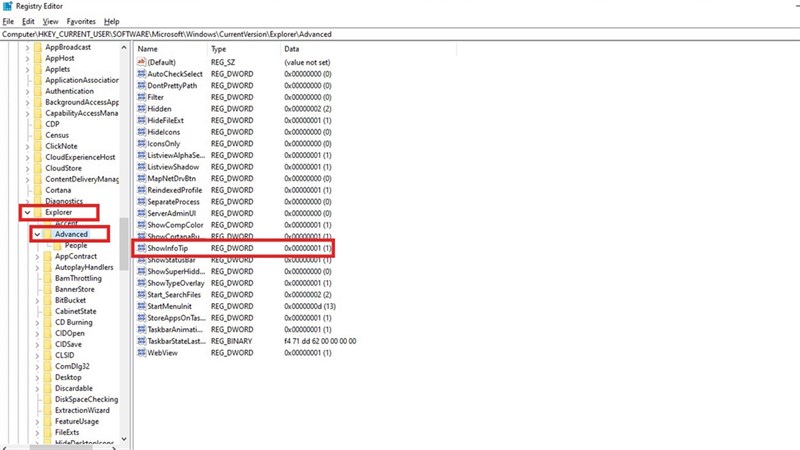The image size is (800, 450).
Task: Select the DiskSpaceChecking key
Action: 86,399
